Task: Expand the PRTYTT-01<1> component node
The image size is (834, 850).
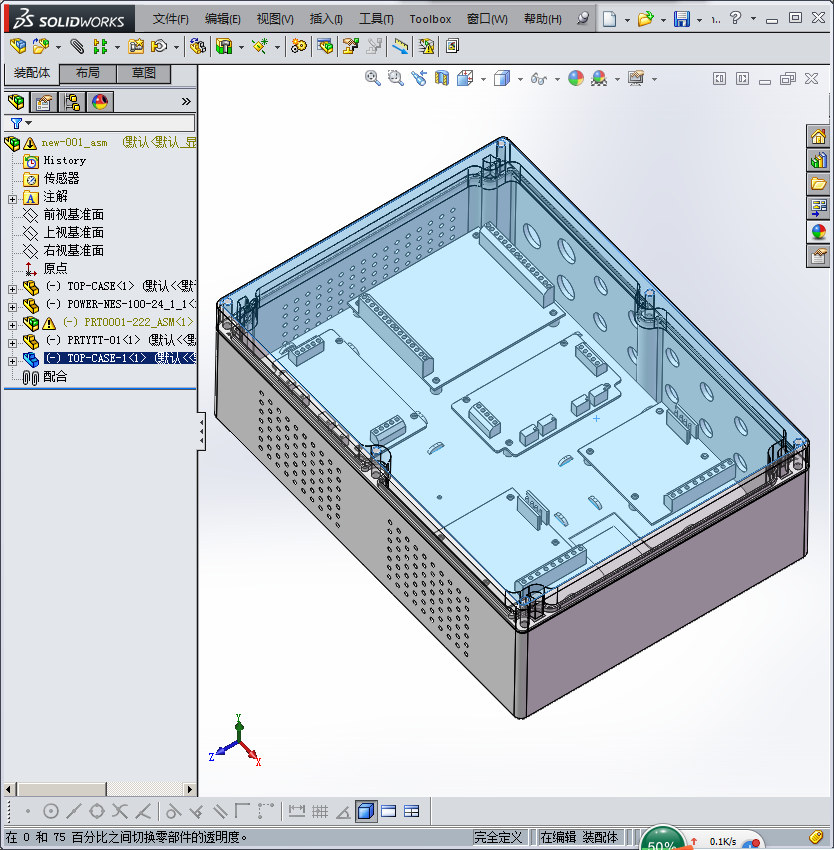Action: click(x=12, y=343)
